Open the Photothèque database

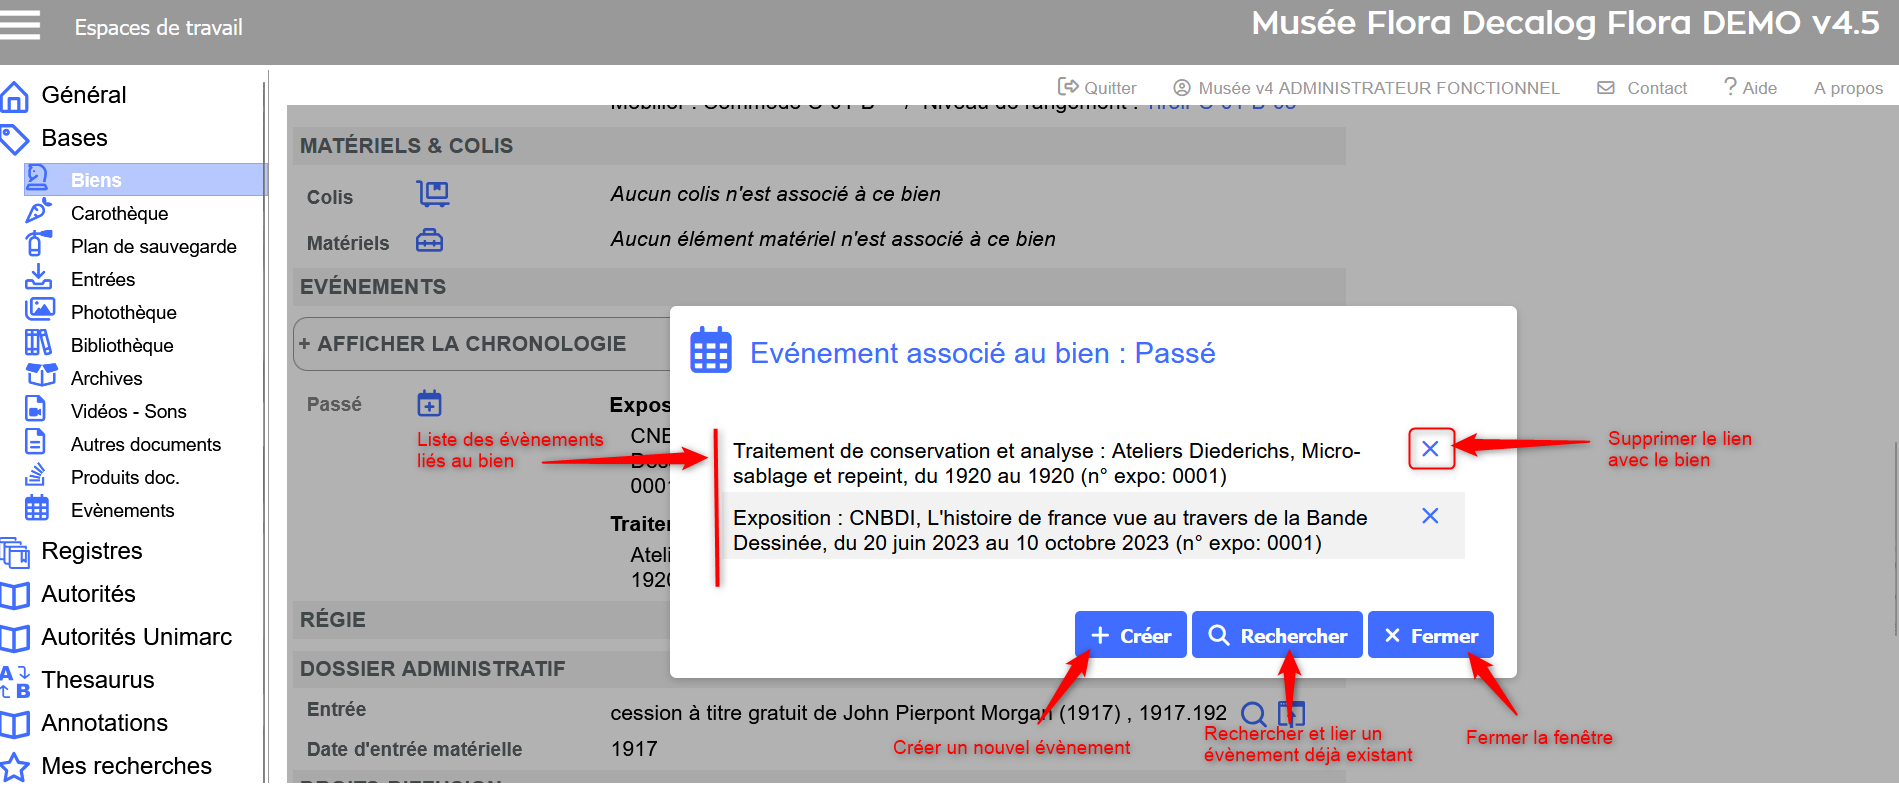coord(123,312)
